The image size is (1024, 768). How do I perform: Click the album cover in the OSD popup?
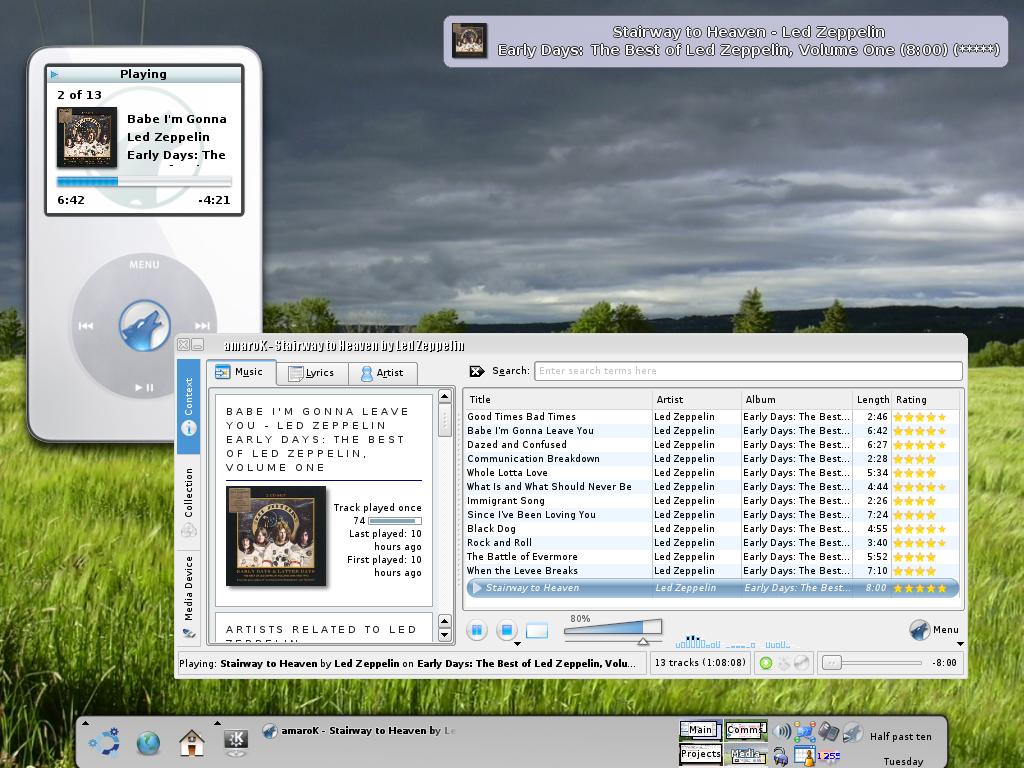tap(470, 40)
